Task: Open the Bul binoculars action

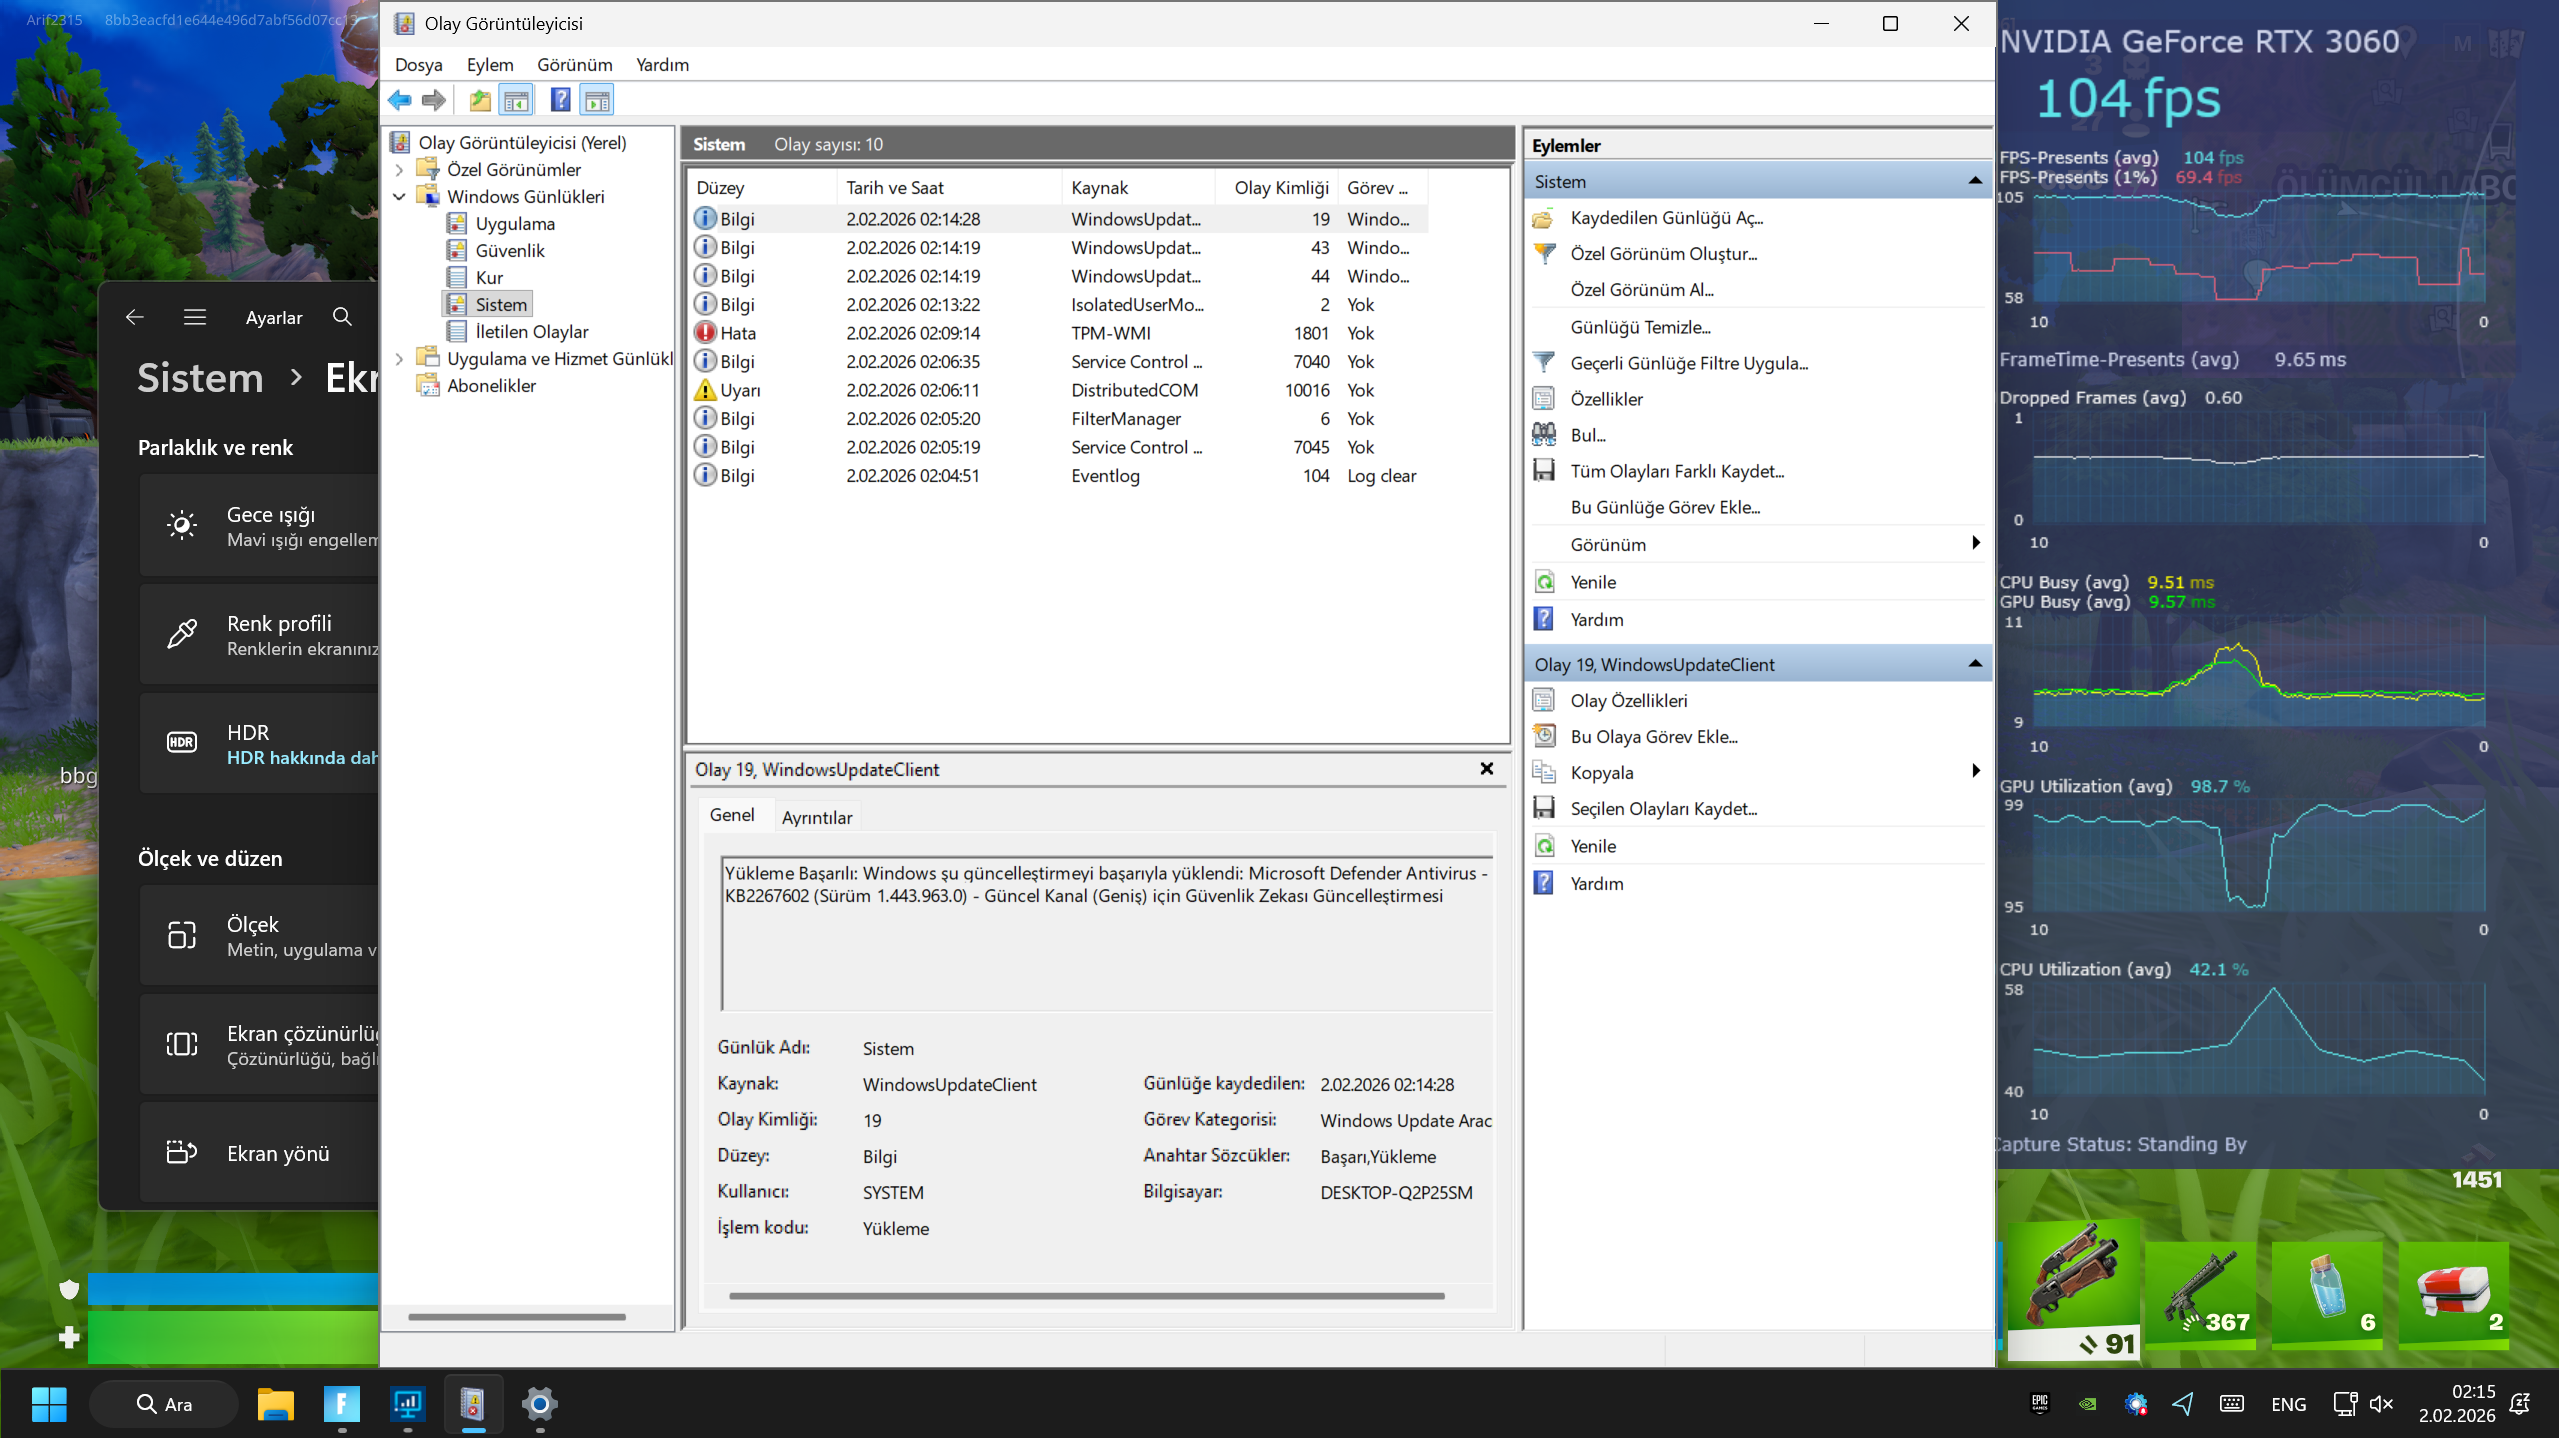Action: pyautogui.click(x=1587, y=435)
